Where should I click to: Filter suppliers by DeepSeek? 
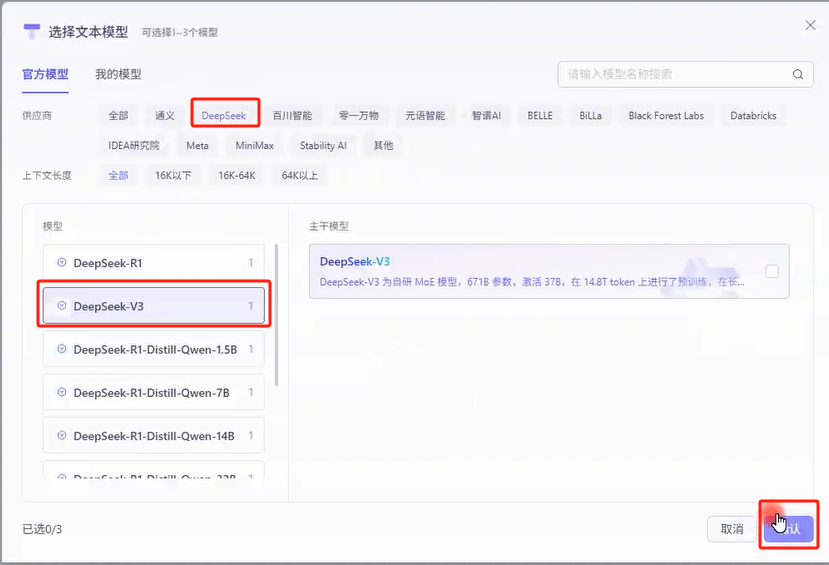pyautogui.click(x=224, y=116)
